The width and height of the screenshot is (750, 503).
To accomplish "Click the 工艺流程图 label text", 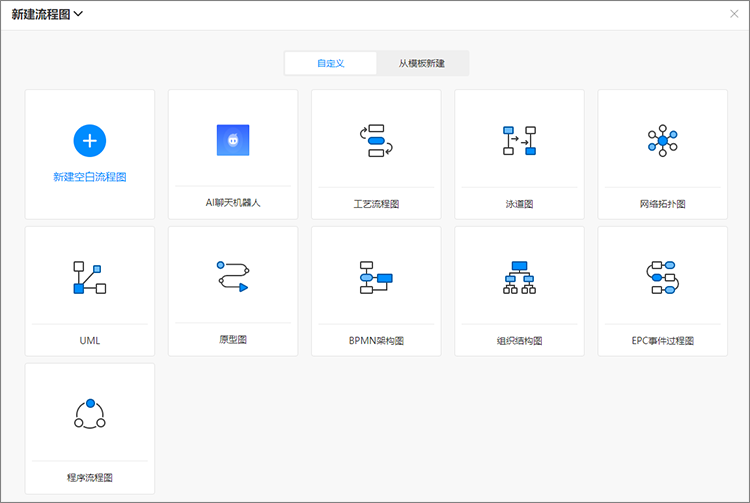I will (376, 204).
